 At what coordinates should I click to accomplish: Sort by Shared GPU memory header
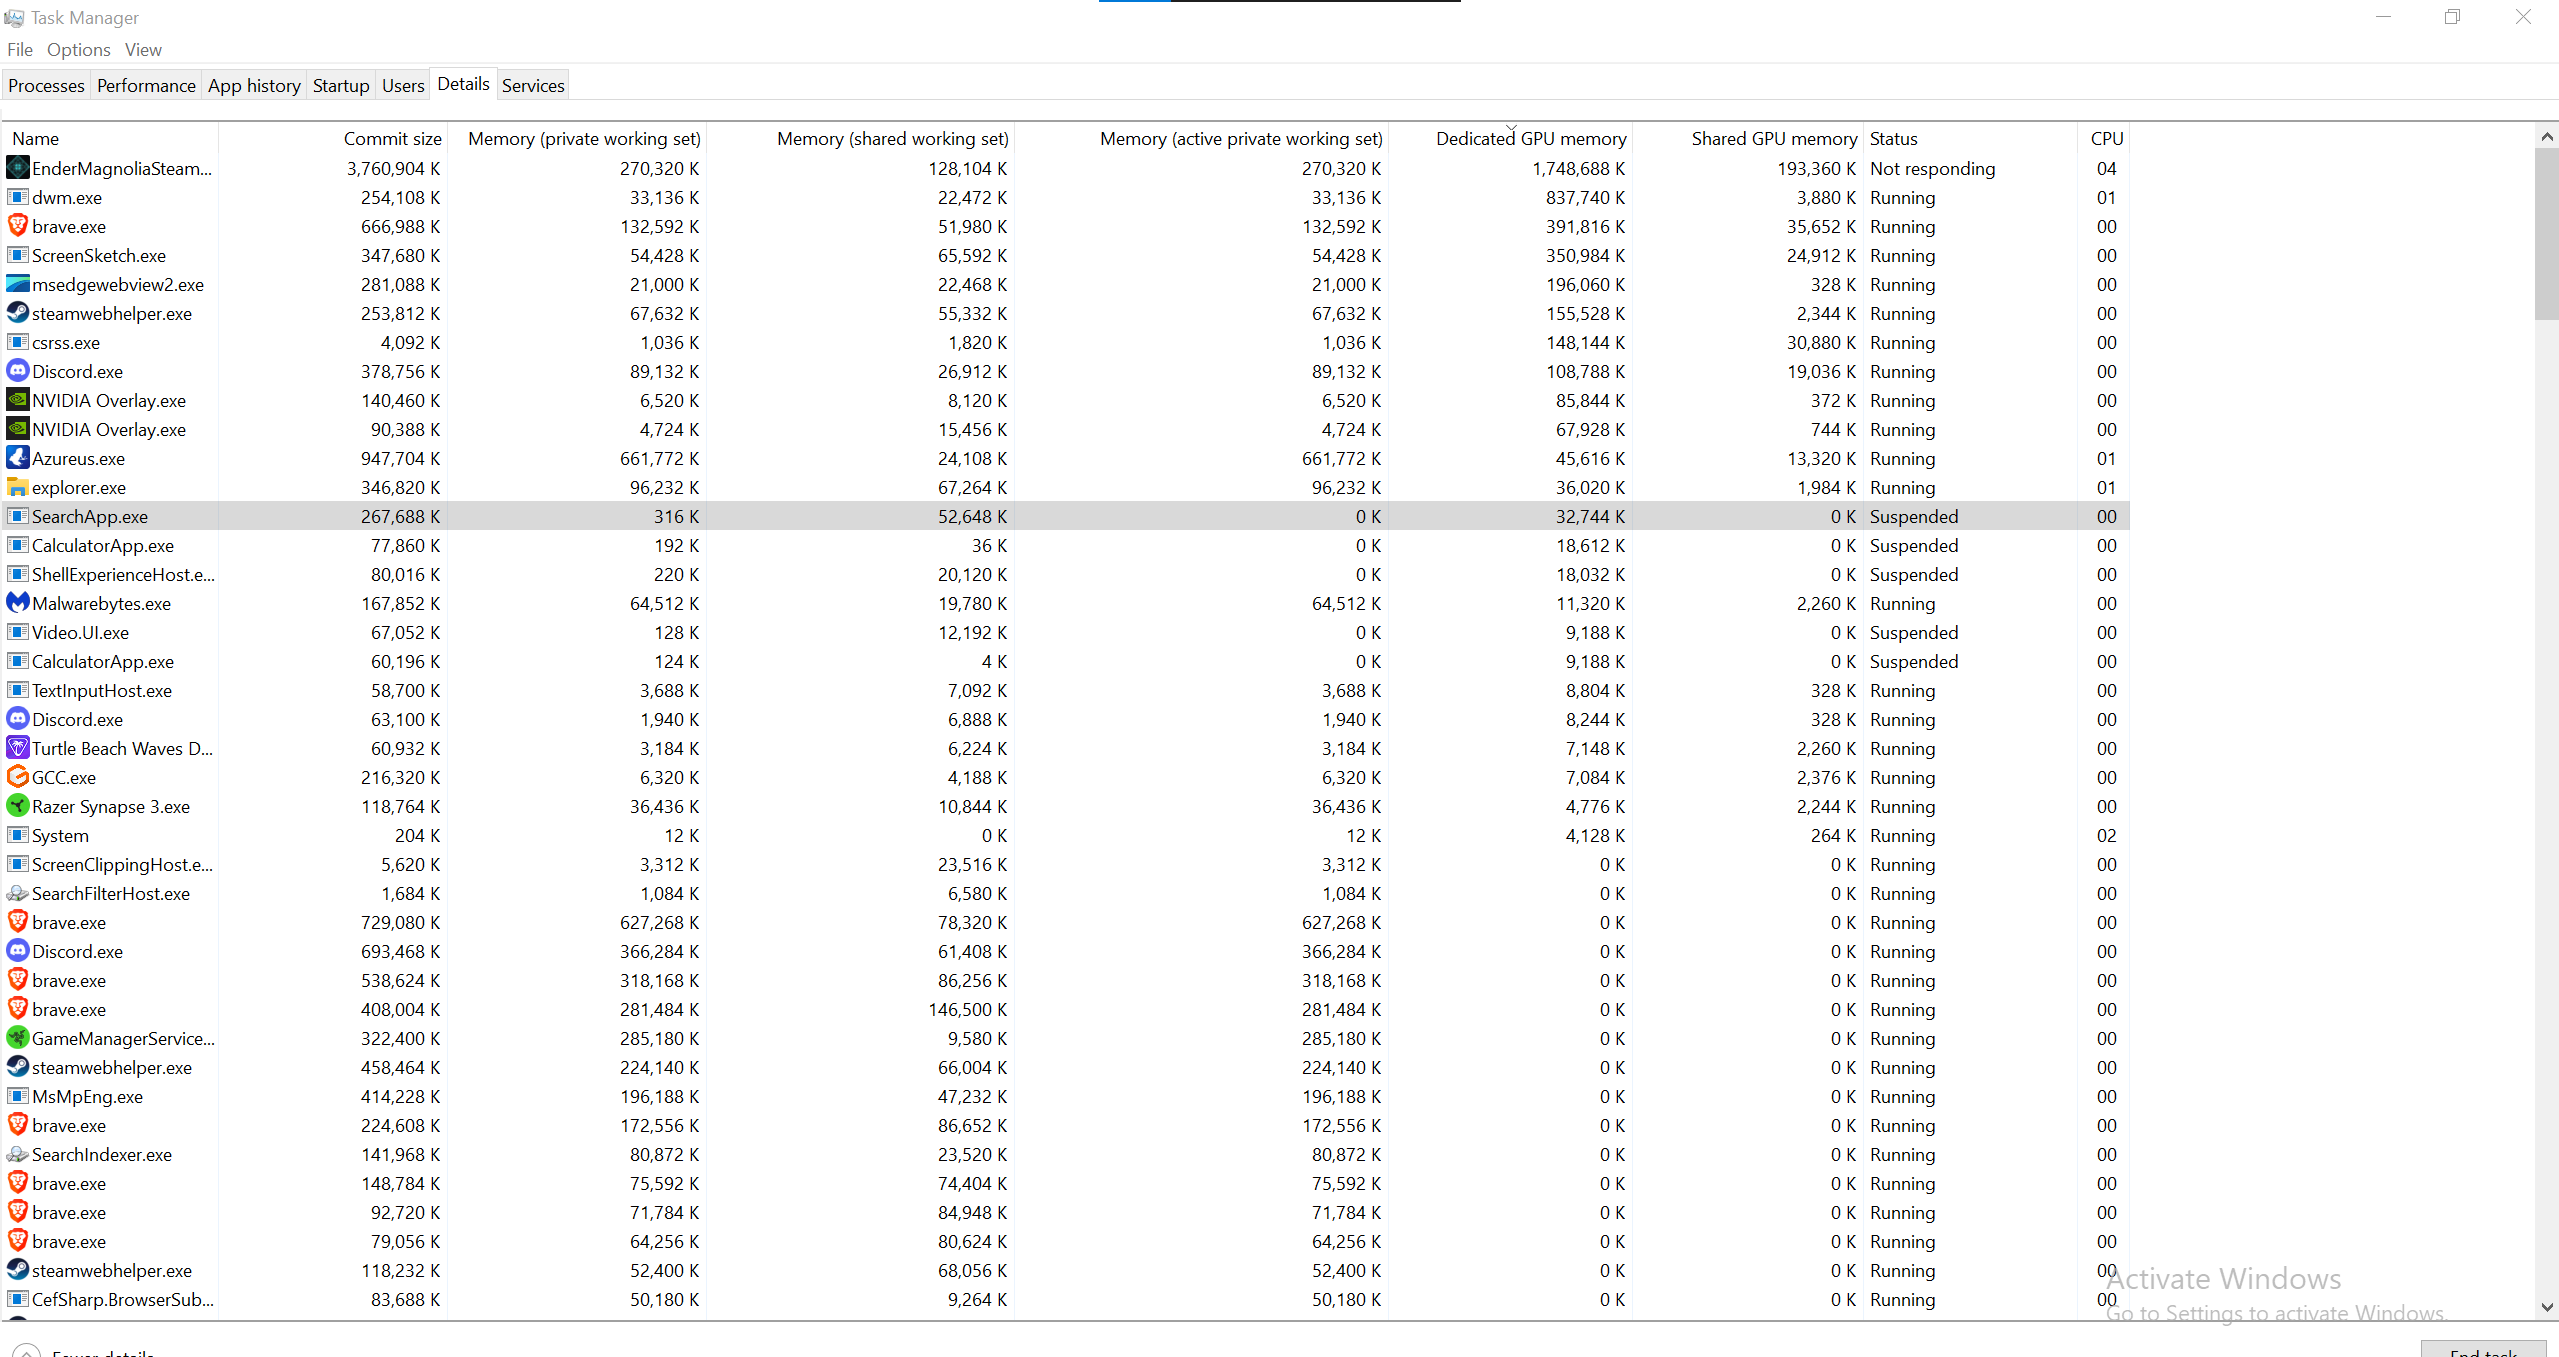tap(1747, 139)
